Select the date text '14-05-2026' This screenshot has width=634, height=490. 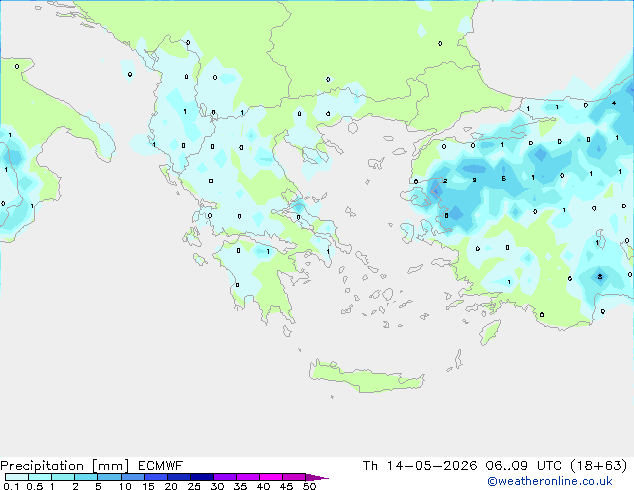click(432, 466)
